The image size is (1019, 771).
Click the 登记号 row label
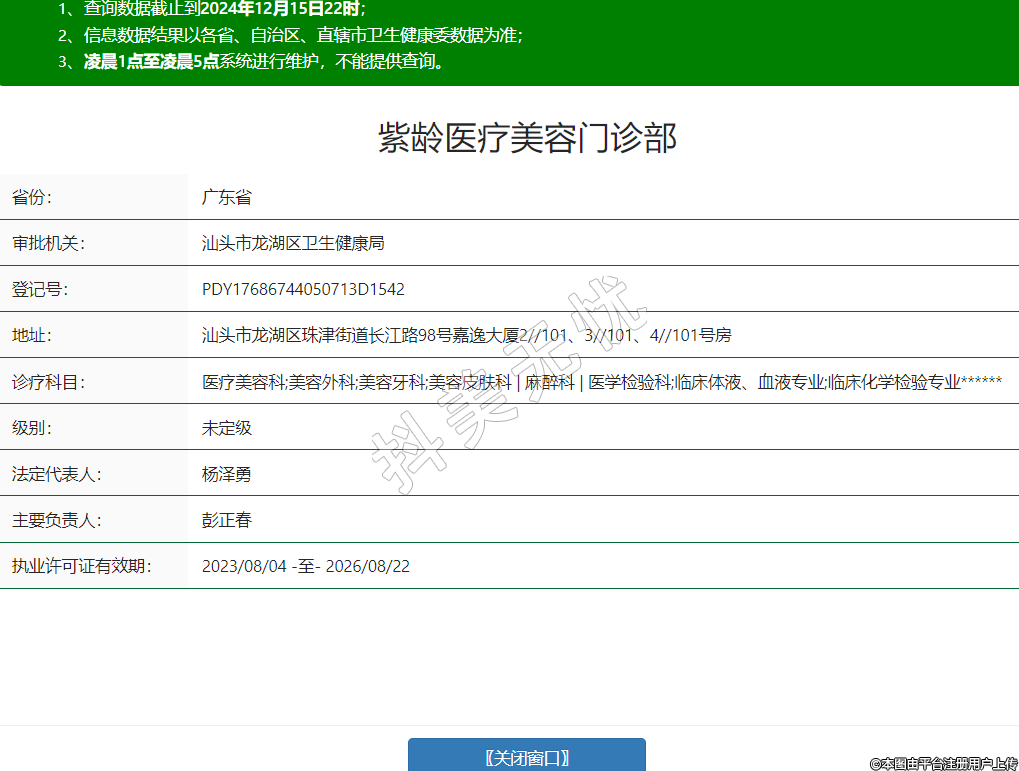(40, 290)
